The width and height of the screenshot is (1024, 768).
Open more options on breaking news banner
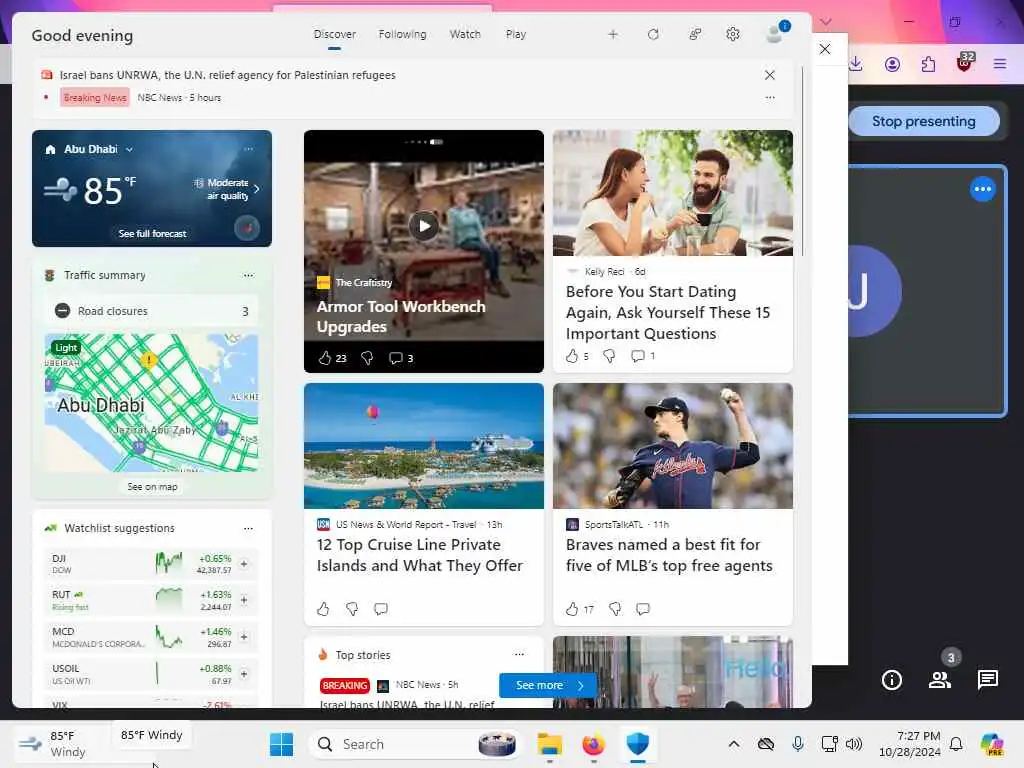click(x=770, y=97)
